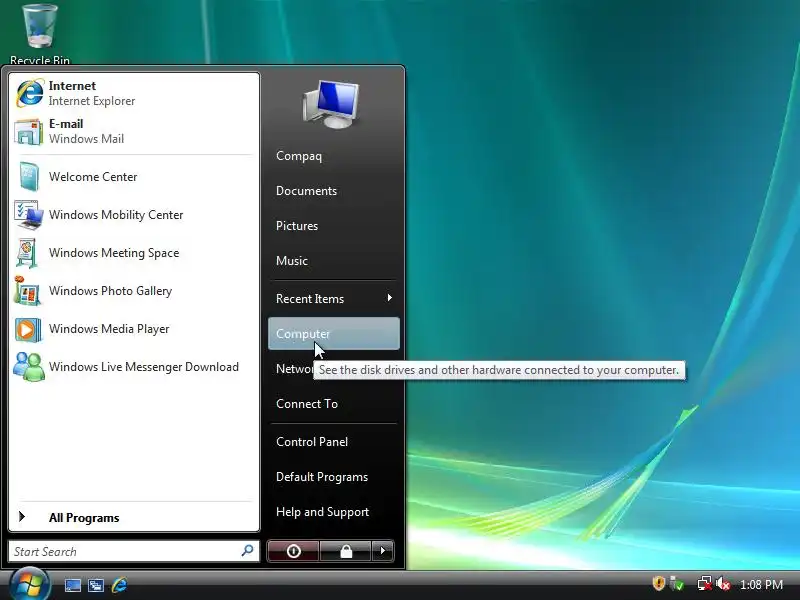Launch Internet Explorer from Quick Launch

click(119, 585)
